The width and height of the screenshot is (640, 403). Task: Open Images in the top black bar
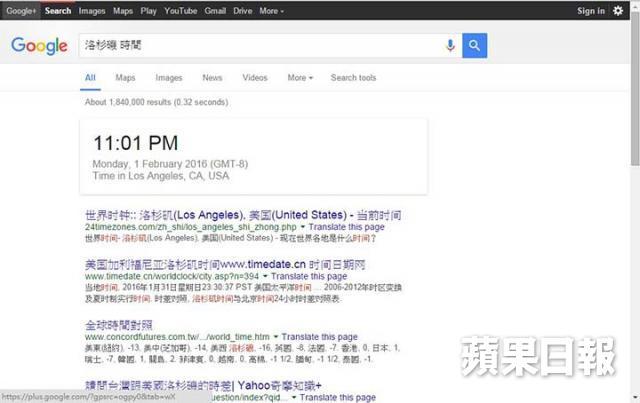(92, 11)
